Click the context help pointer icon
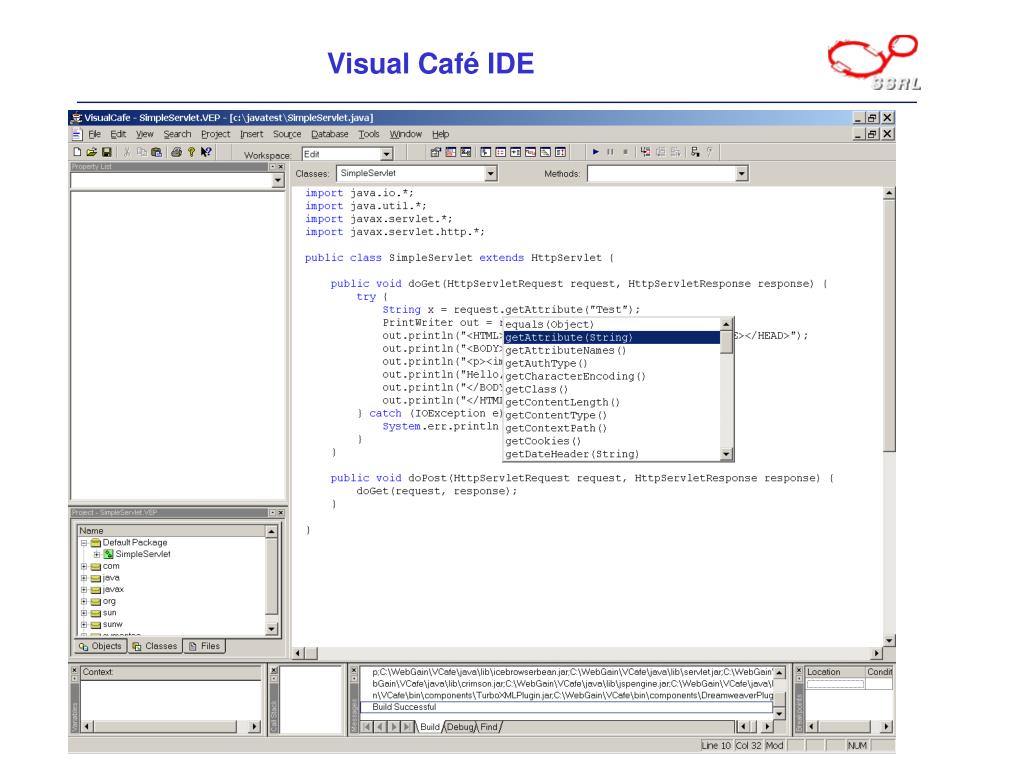 (206, 152)
